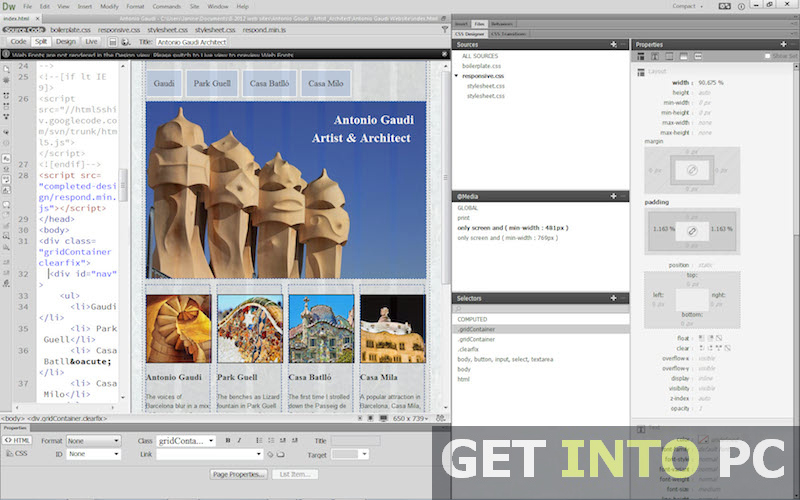Screen dimensions: 800x500
Task: Select mobile size icon in status bar
Action: coord(360,418)
